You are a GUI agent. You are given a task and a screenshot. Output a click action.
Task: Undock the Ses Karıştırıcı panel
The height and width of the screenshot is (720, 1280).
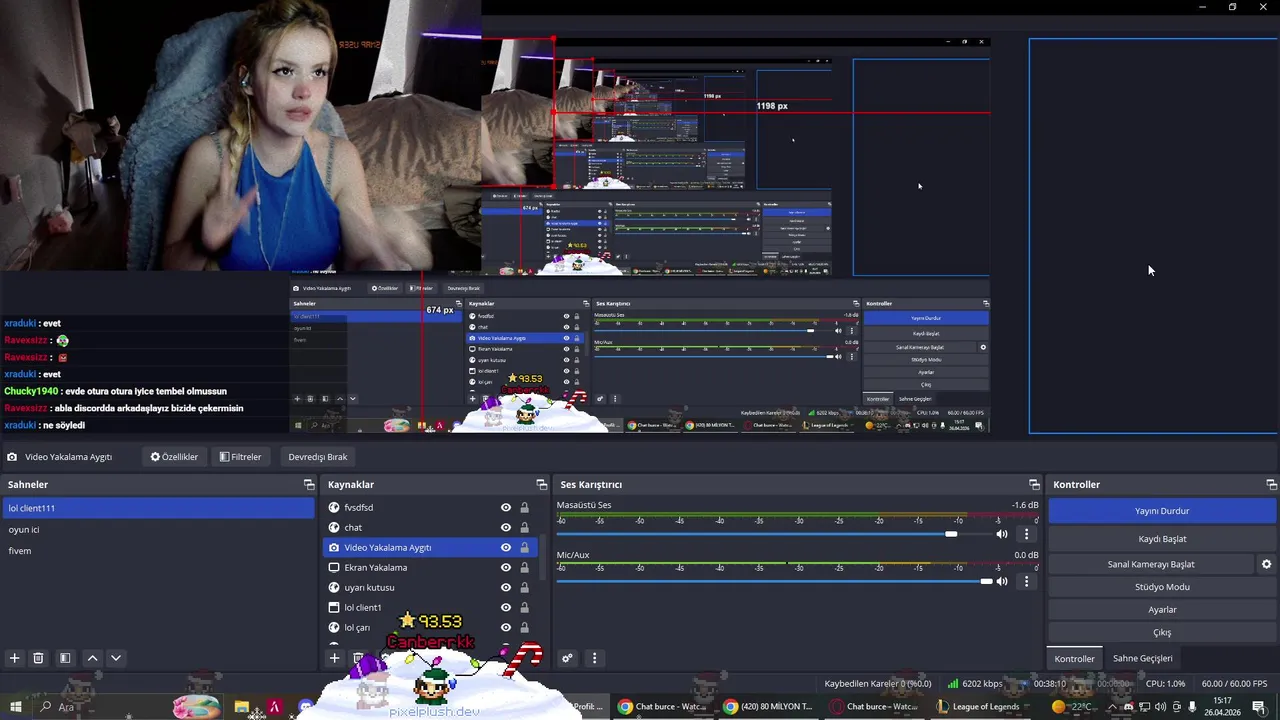[x=1034, y=484]
